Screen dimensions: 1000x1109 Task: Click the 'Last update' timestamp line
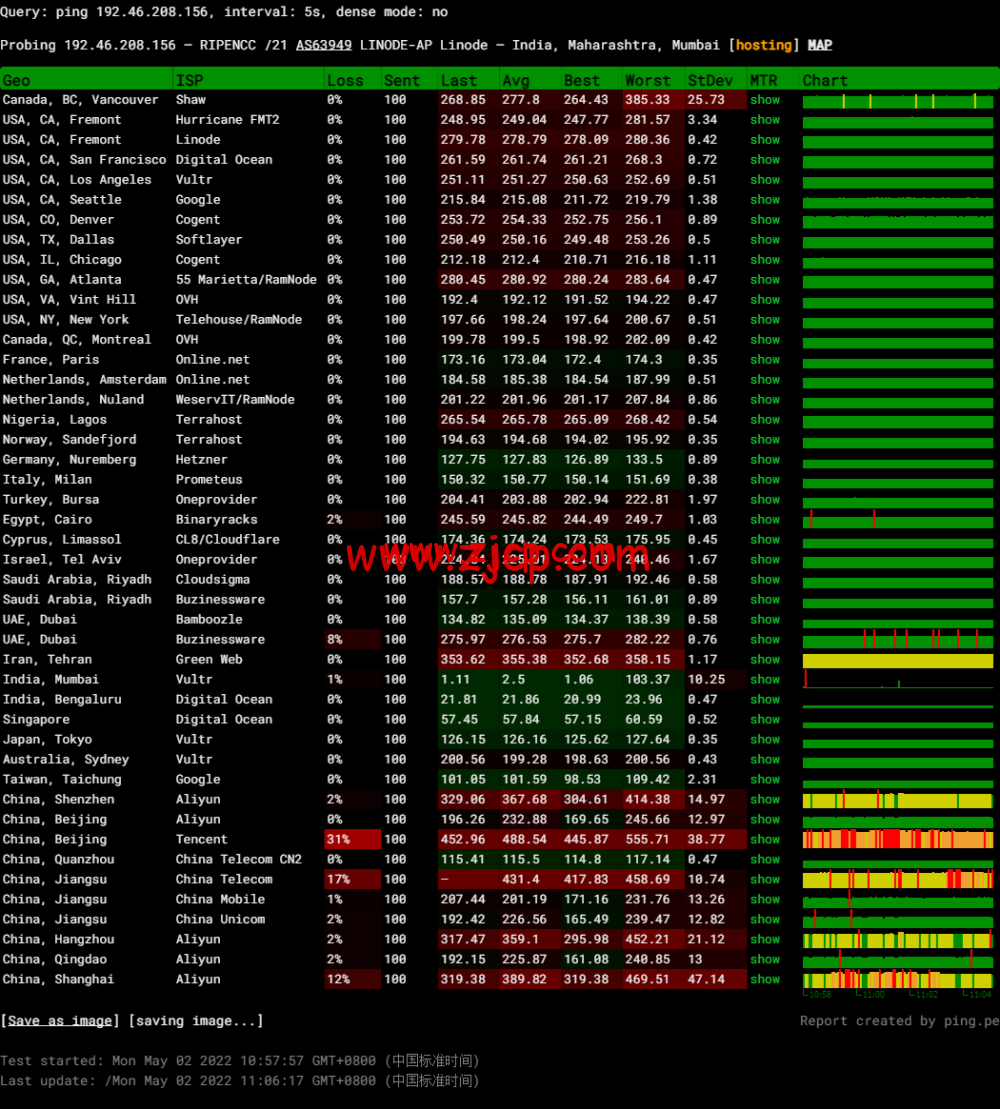240,1081
